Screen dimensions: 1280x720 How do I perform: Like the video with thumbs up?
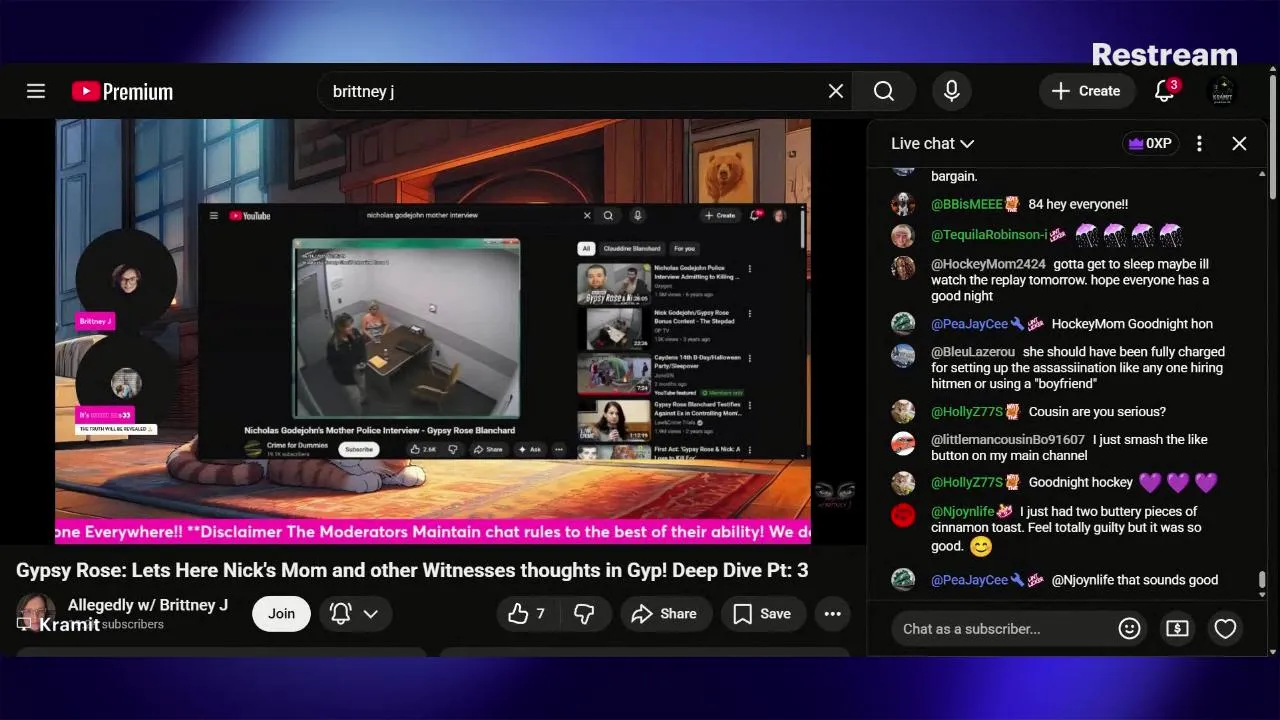click(x=527, y=614)
